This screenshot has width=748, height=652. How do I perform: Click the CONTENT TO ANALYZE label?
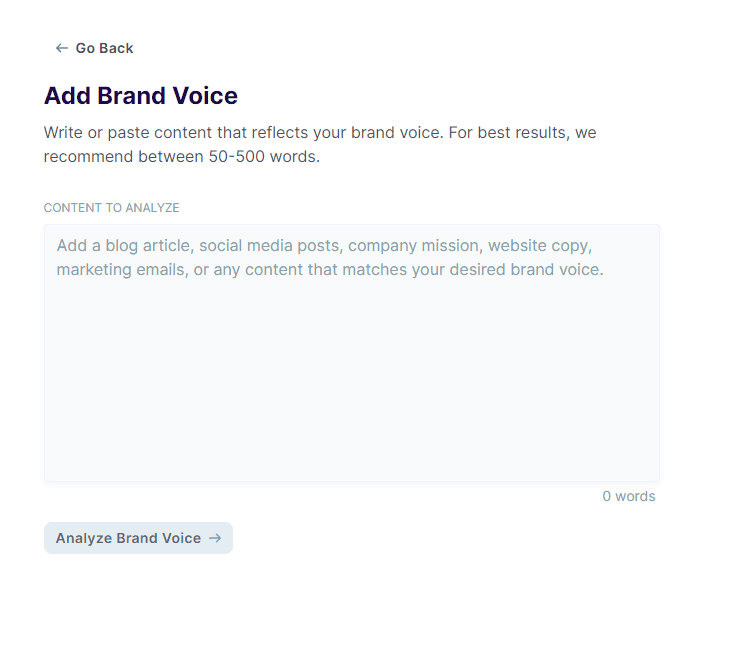(111, 208)
